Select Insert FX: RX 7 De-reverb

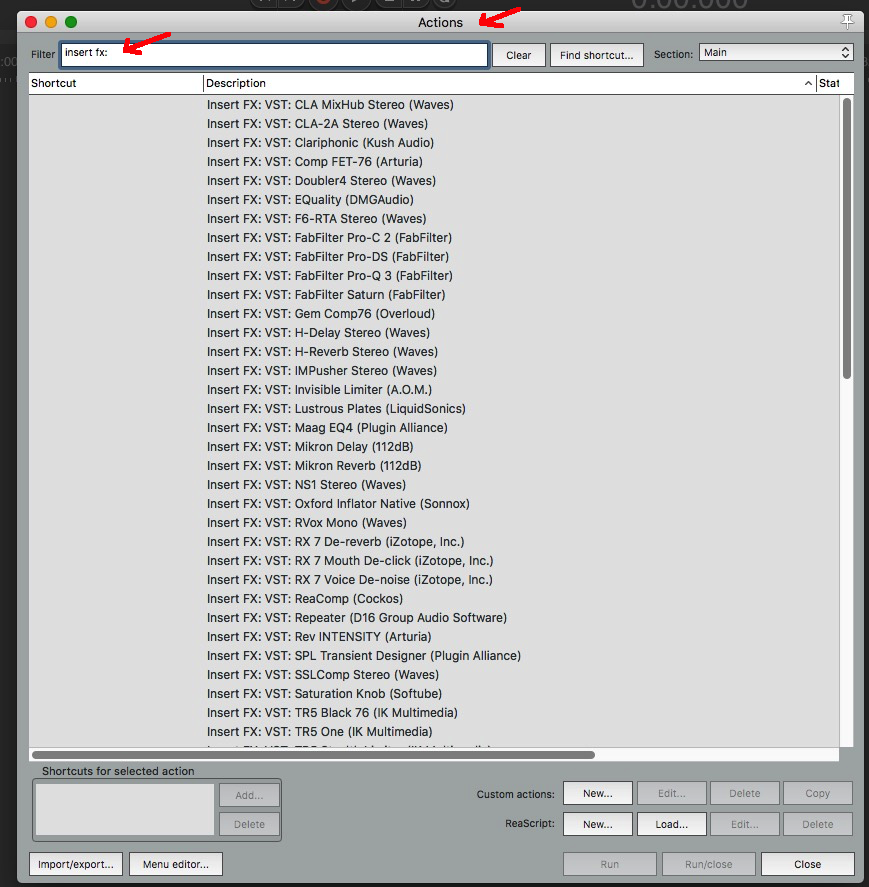point(335,542)
